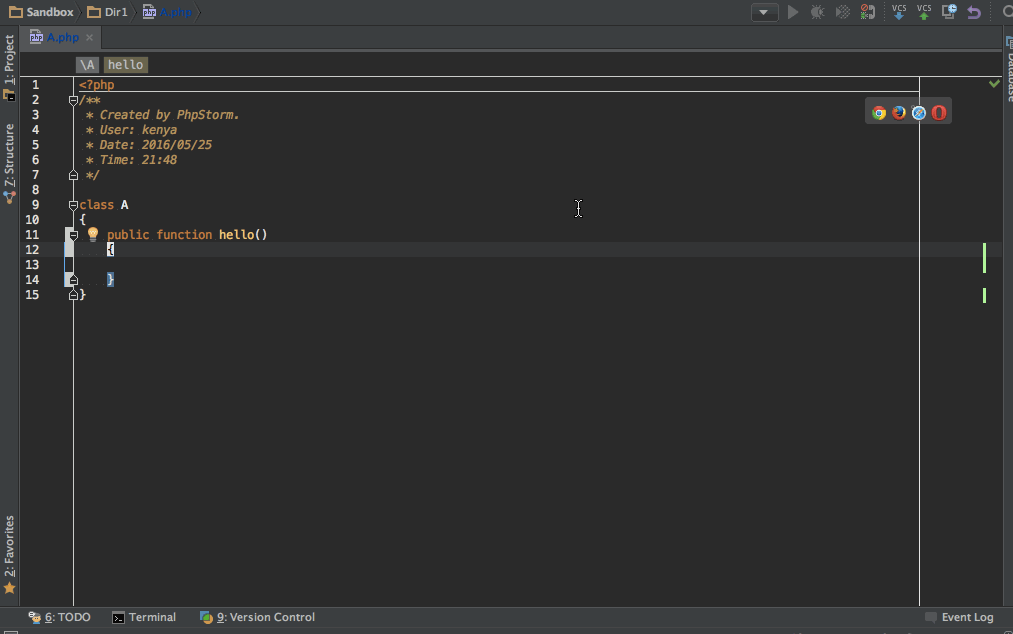Image resolution: width=1013 pixels, height=634 pixels.
Task: Click the changed-lines gutter marker at line 12
Action: coord(68,249)
